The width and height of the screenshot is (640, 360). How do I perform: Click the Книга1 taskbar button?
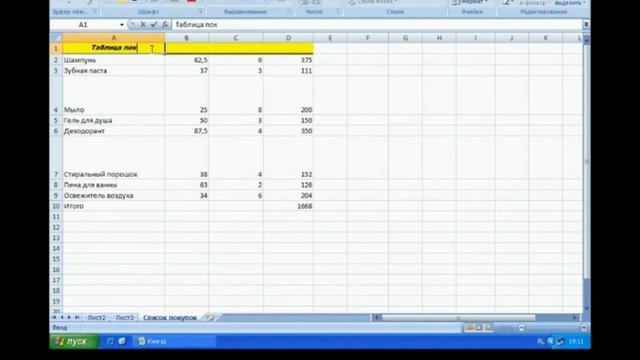pyautogui.click(x=174, y=341)
